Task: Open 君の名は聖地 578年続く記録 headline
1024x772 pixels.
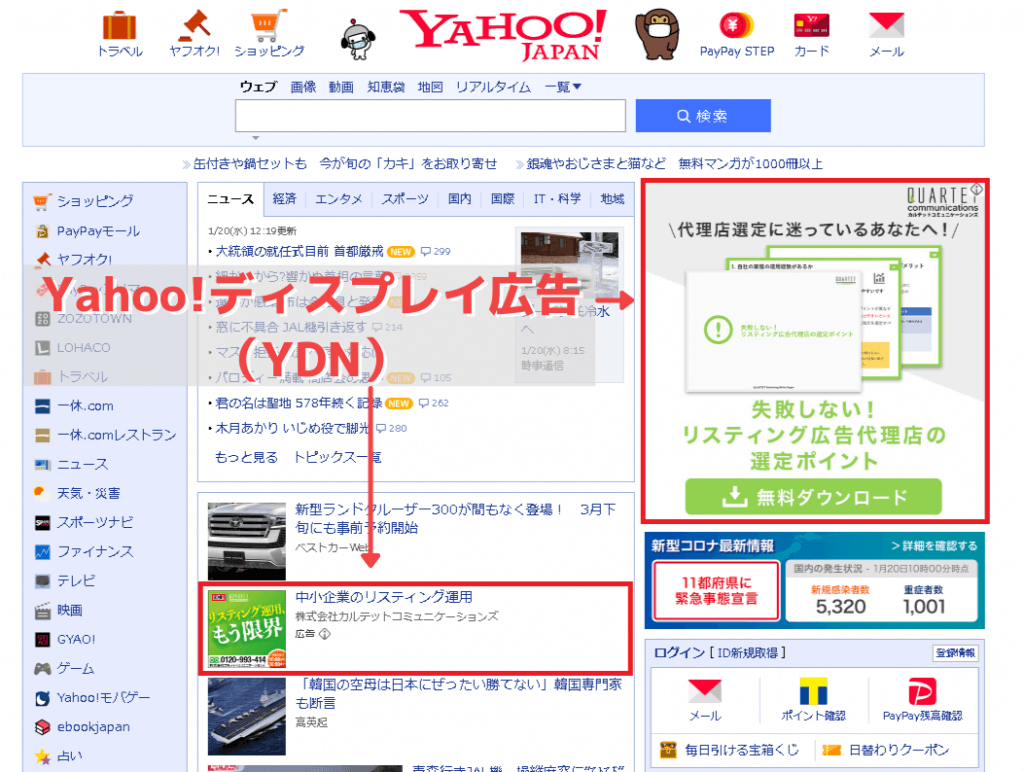Action: [298, 403]
